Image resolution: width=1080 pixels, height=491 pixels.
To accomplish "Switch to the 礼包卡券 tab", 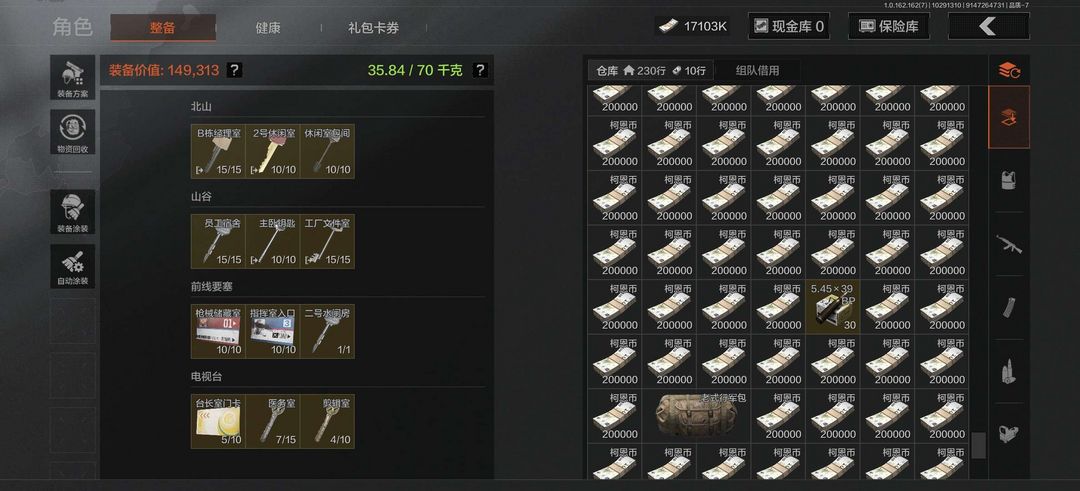I will 373,28.
